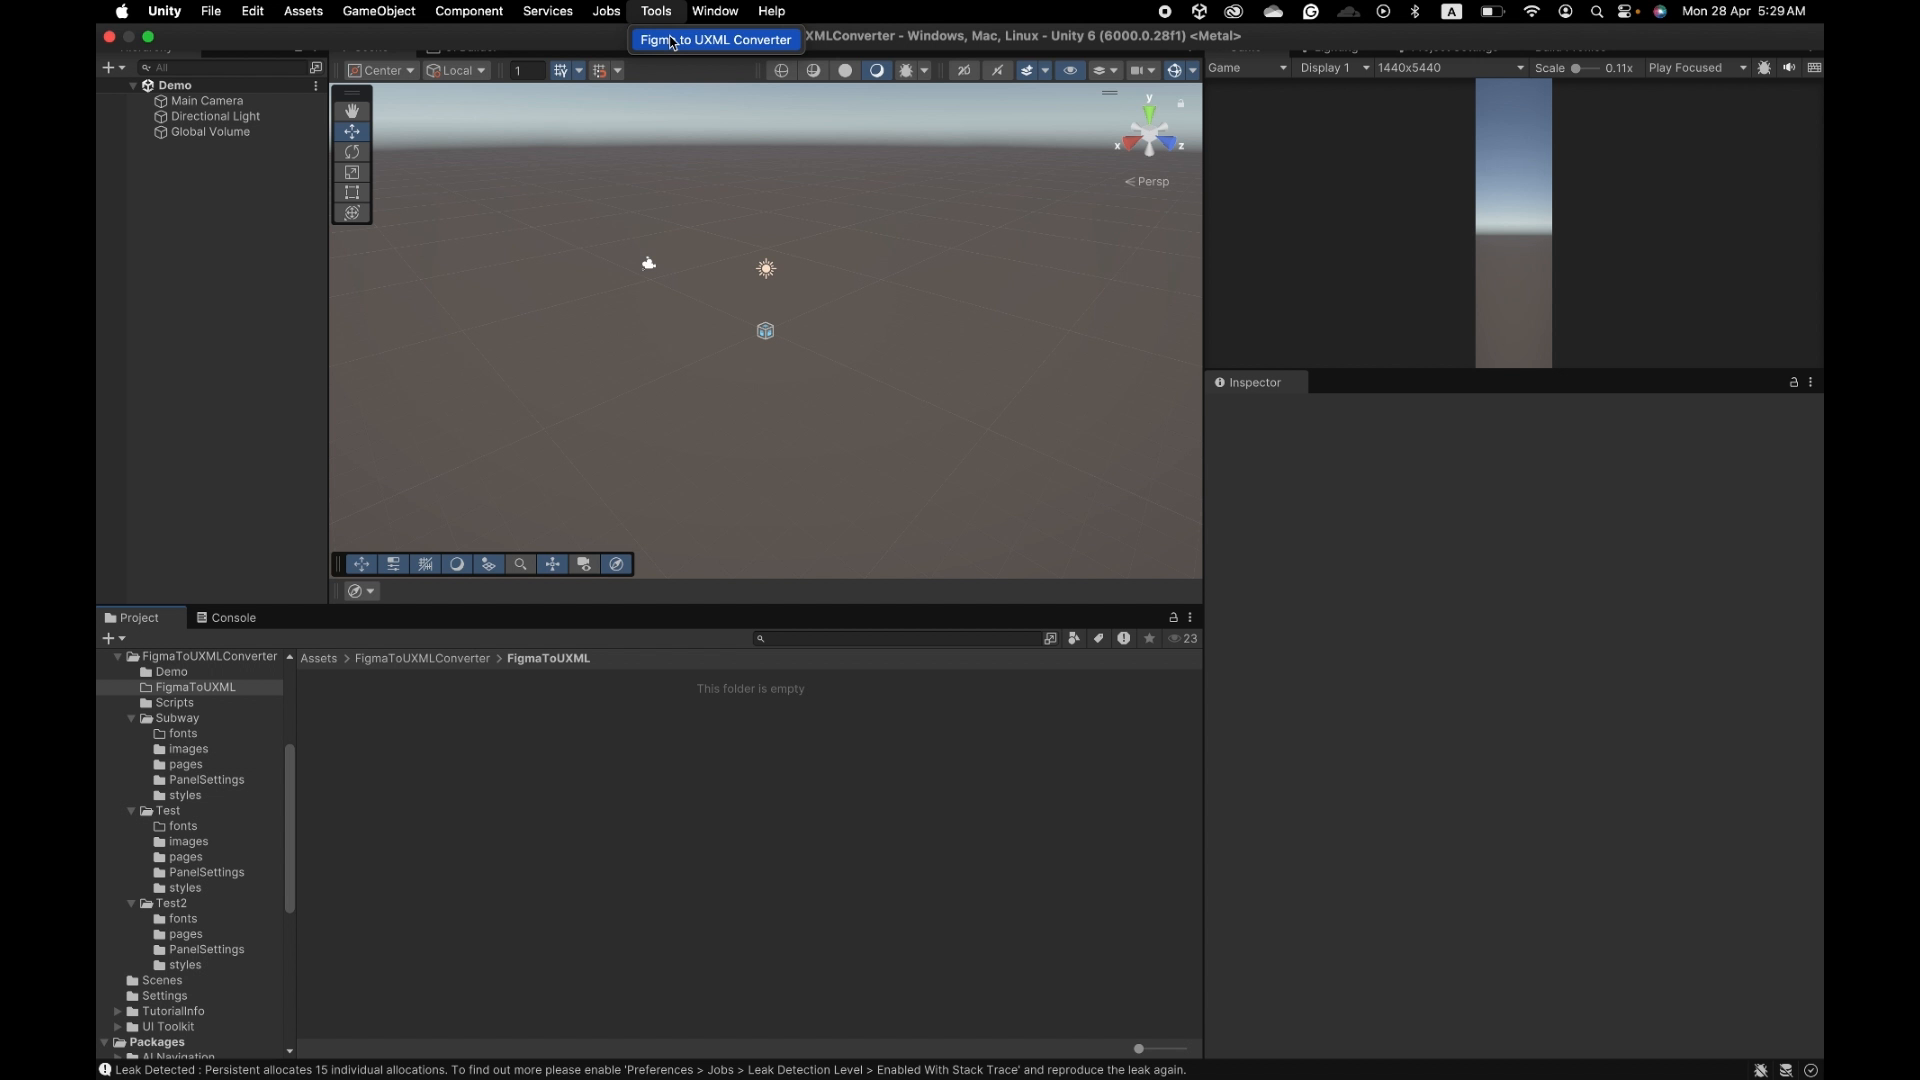Expand the TutorialInfo folder
The width and height of the screenshot is (1920, 1080).
pos(117,1012)
